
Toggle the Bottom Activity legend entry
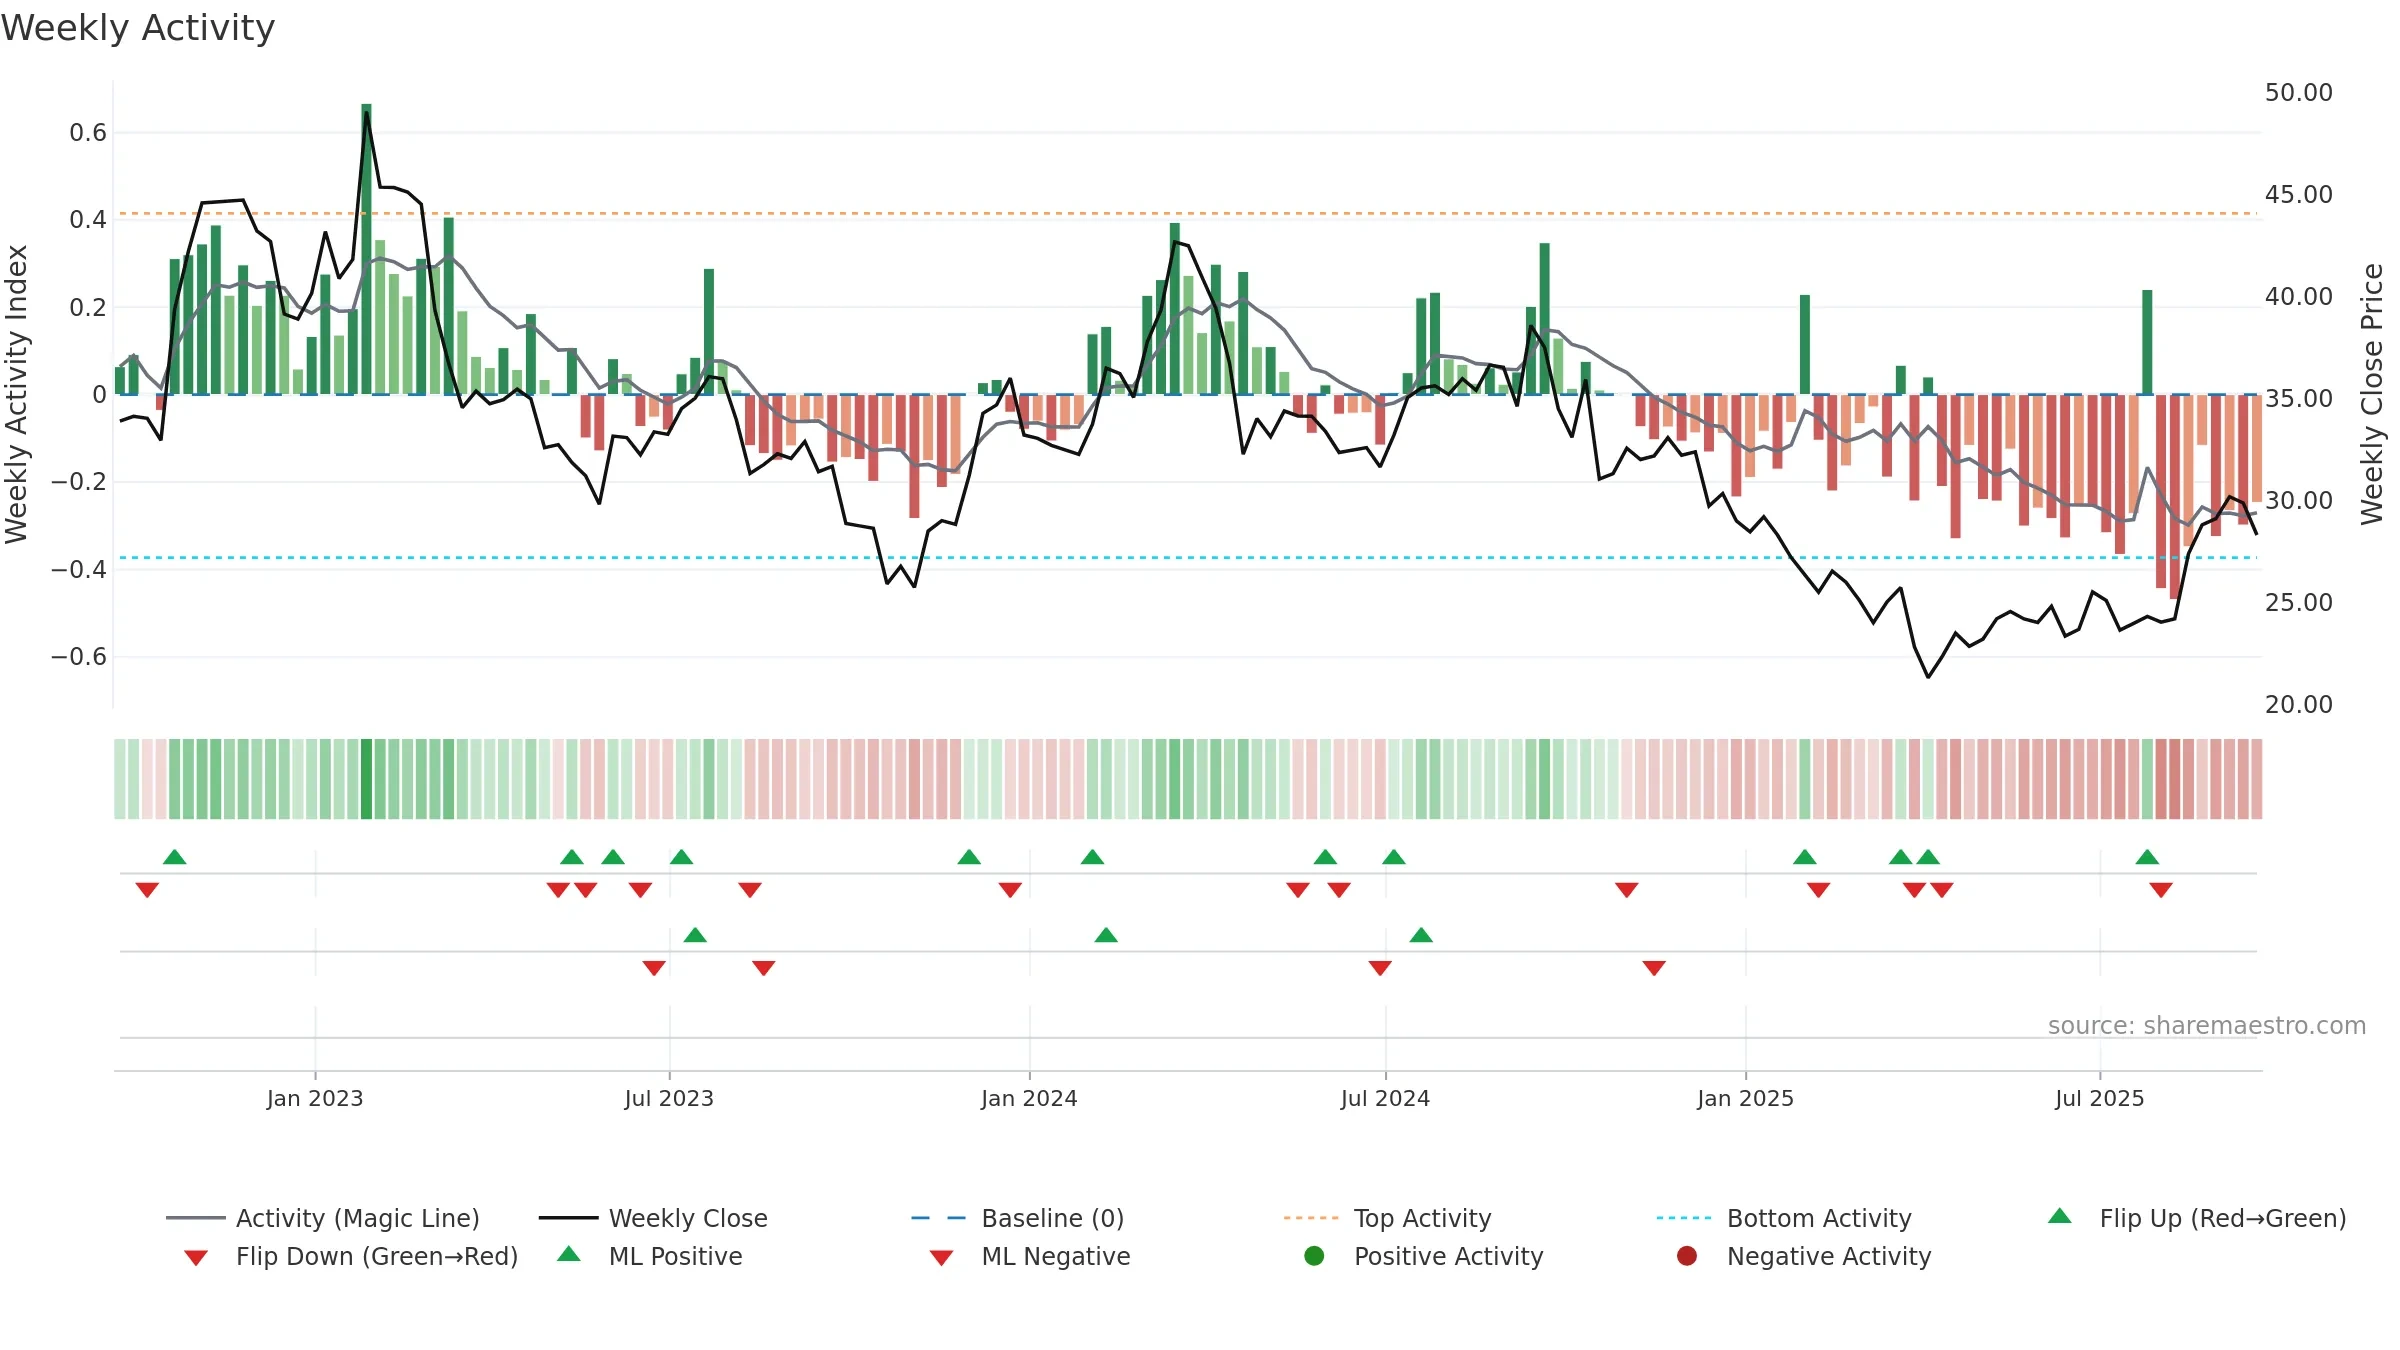(x=1784, y=1218)
